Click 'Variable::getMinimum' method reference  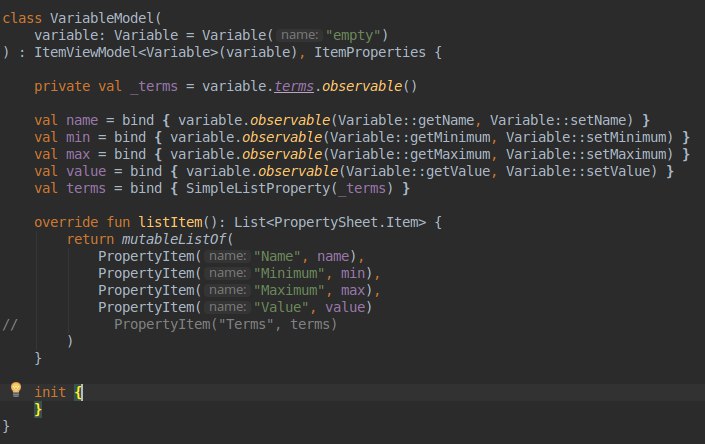tap(410, 138)
